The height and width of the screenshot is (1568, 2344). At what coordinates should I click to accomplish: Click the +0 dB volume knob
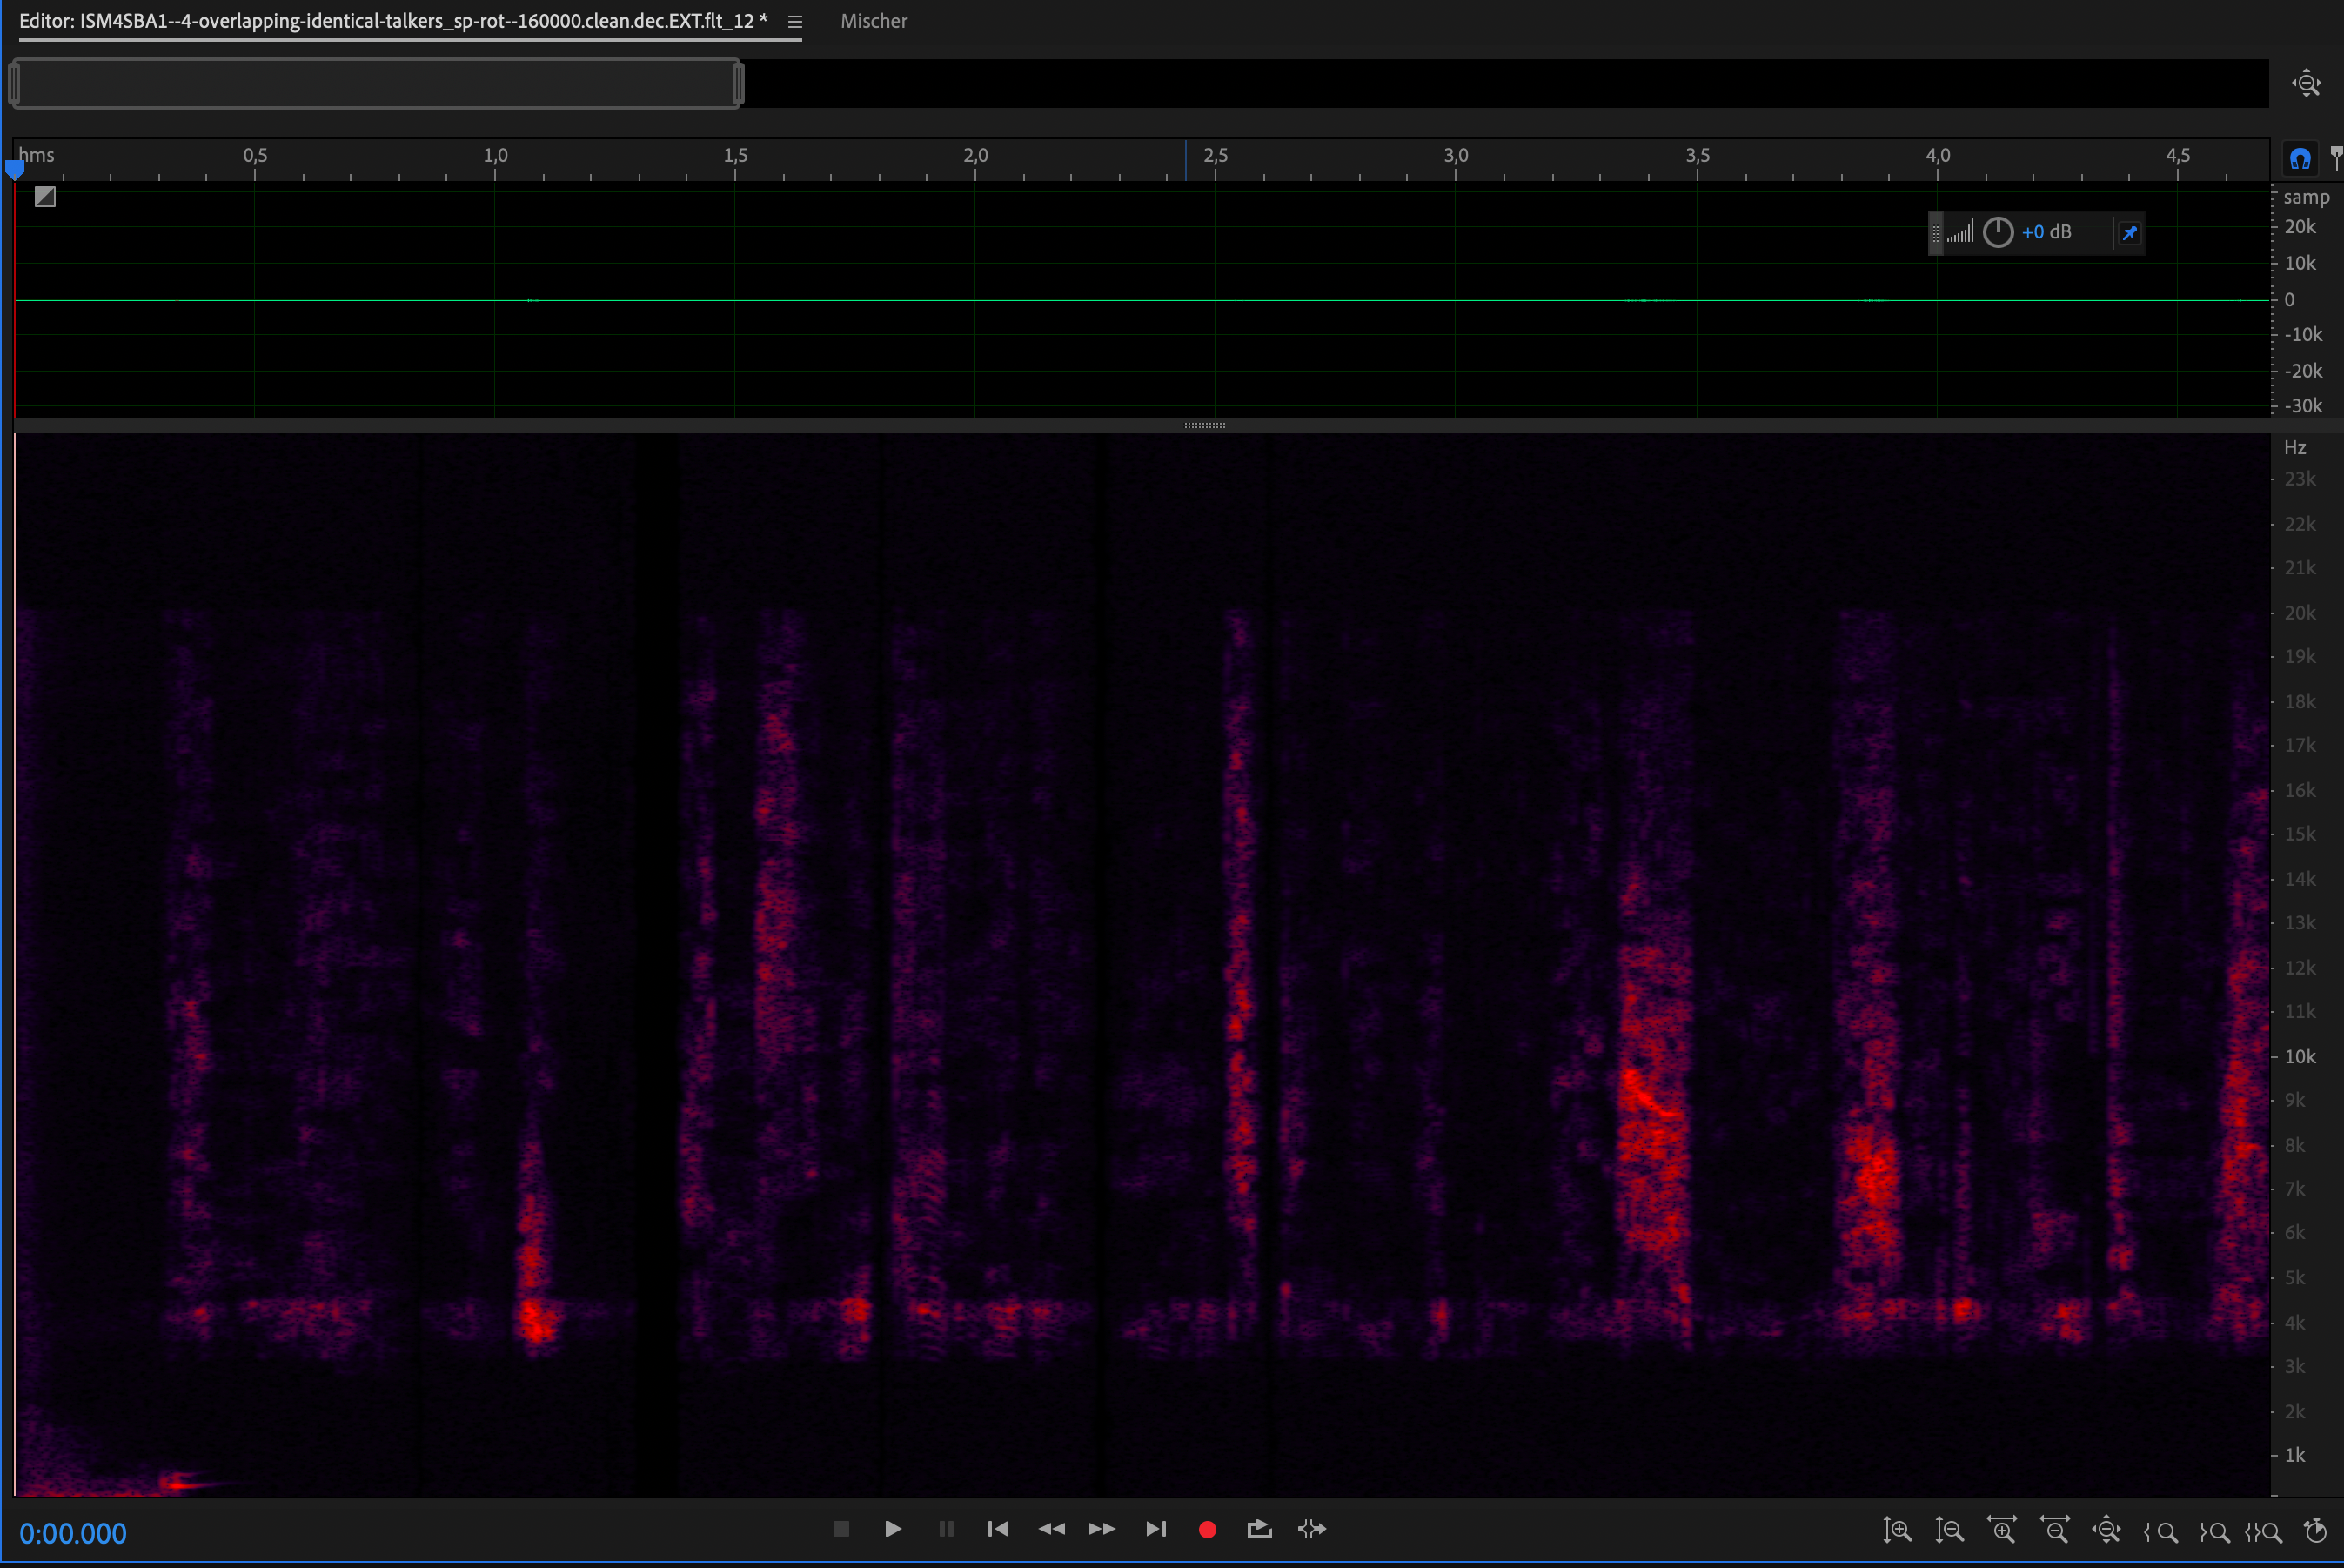(1997, 232)
